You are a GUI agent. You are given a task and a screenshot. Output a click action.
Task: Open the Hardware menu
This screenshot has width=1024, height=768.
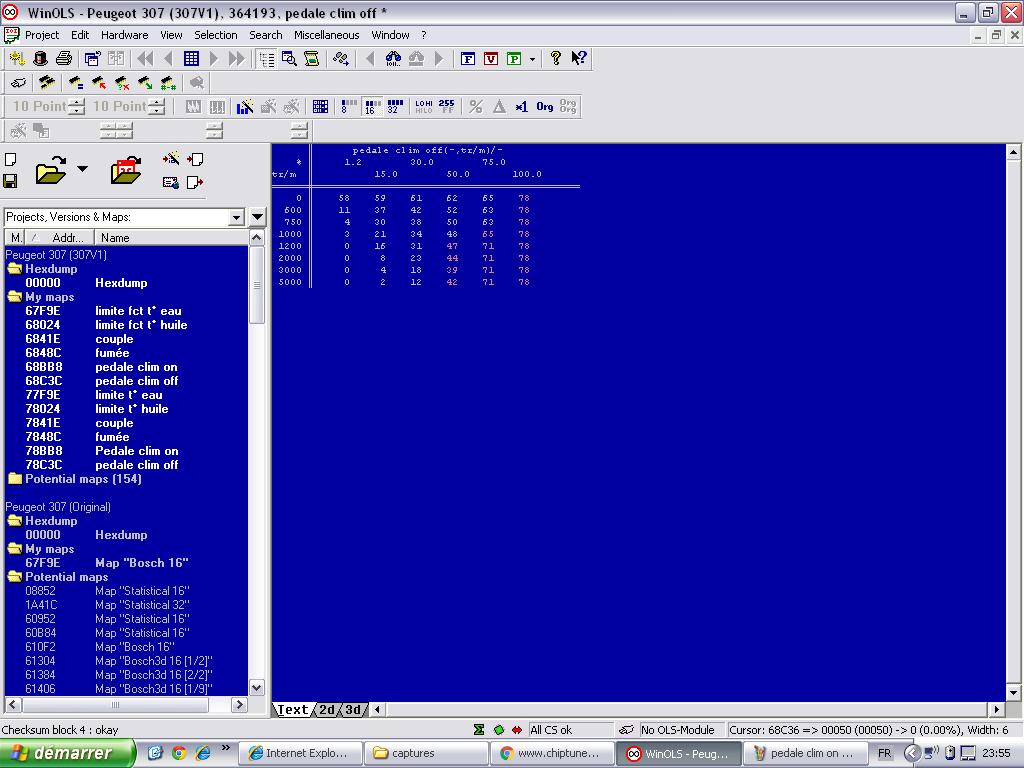pyautogui.click(x=124, y=35)
